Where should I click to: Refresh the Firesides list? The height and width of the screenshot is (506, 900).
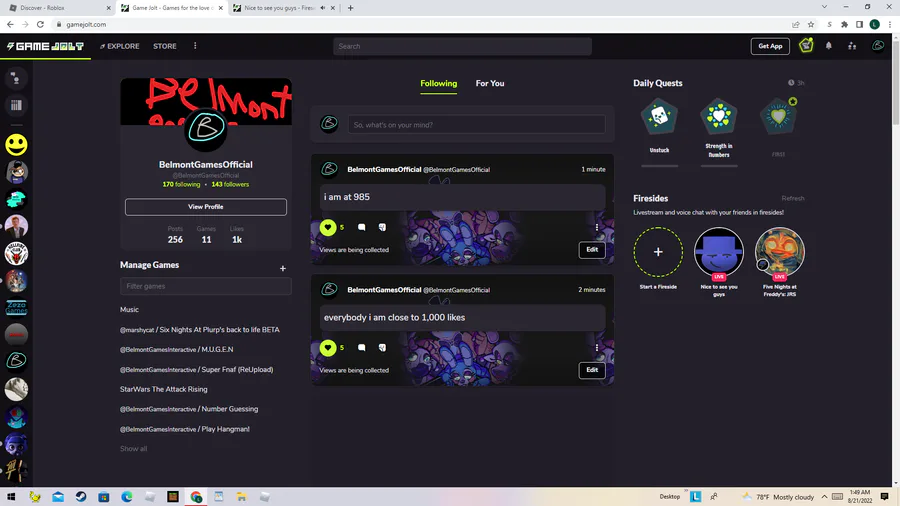click(793, 198)
